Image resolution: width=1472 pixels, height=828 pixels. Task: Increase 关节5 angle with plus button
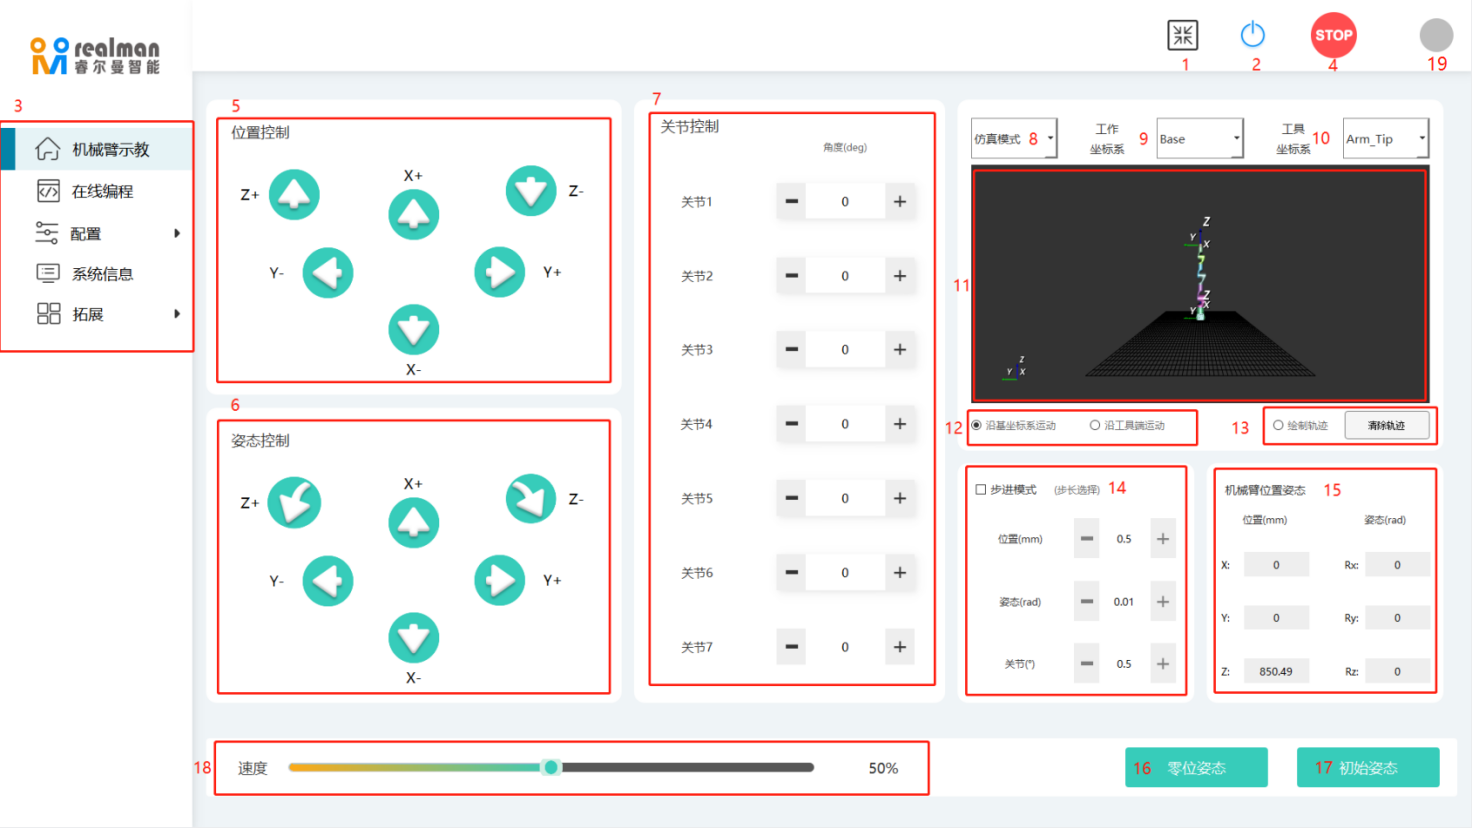900,498
